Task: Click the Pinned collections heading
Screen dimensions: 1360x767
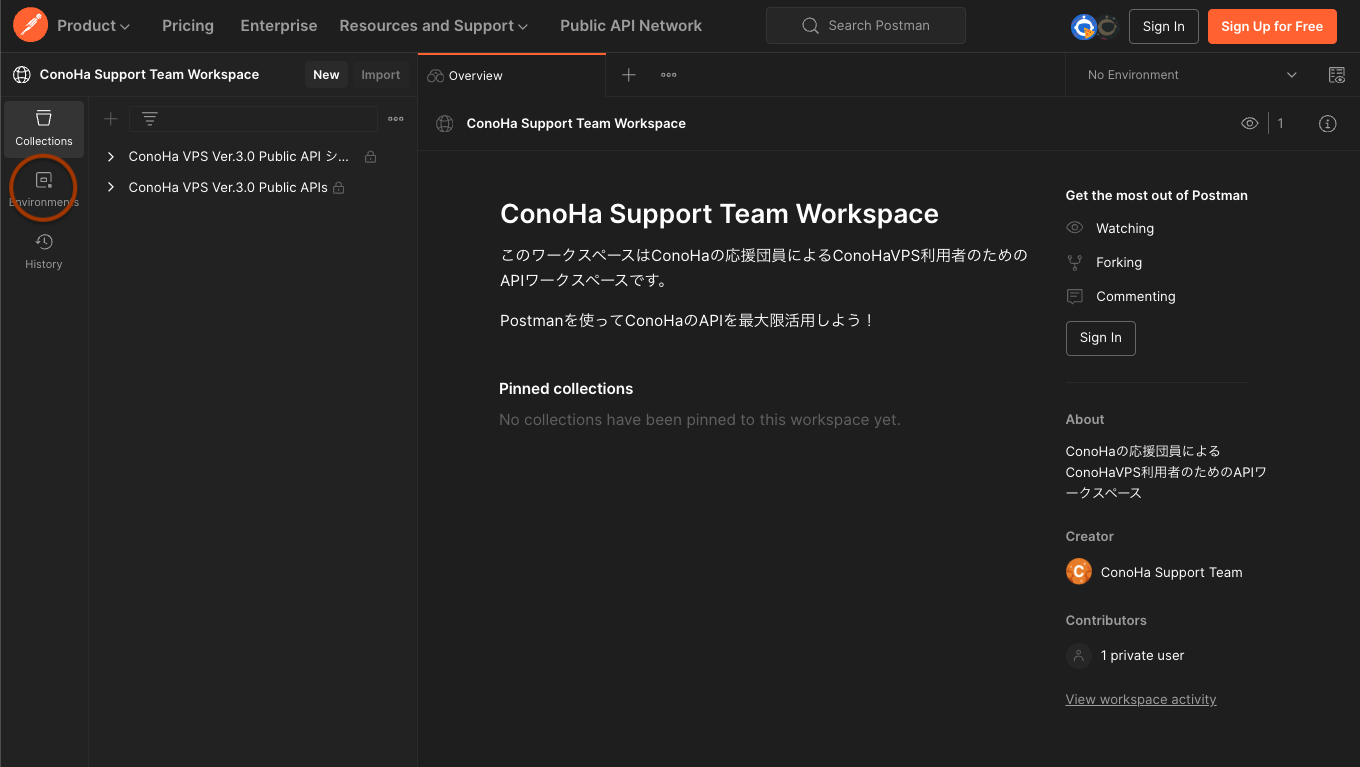Action: coord(566,389)
